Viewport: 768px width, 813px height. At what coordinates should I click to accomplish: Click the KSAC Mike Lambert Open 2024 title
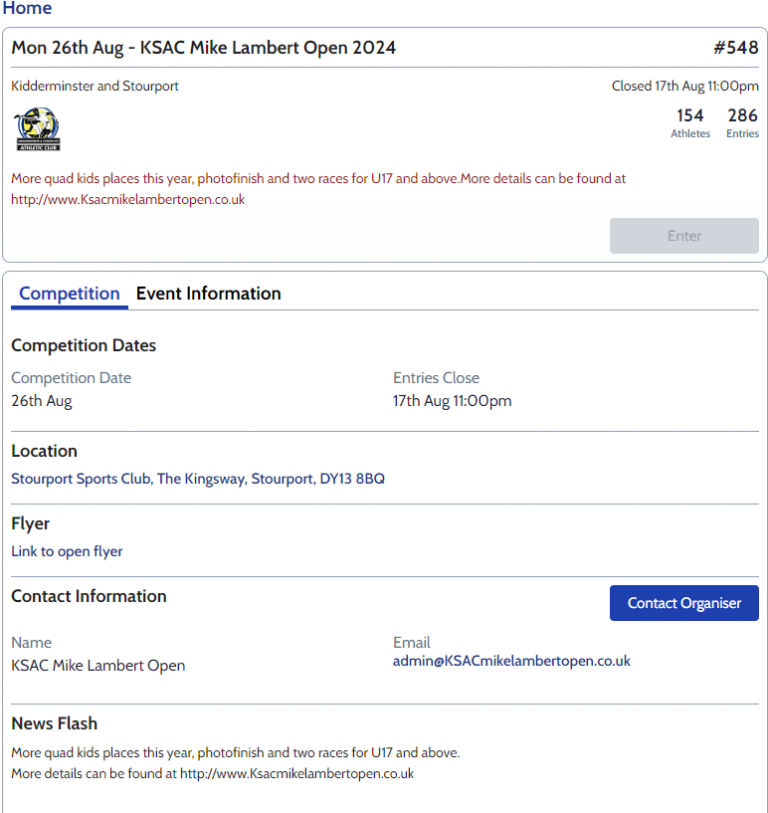pos(204,48)
